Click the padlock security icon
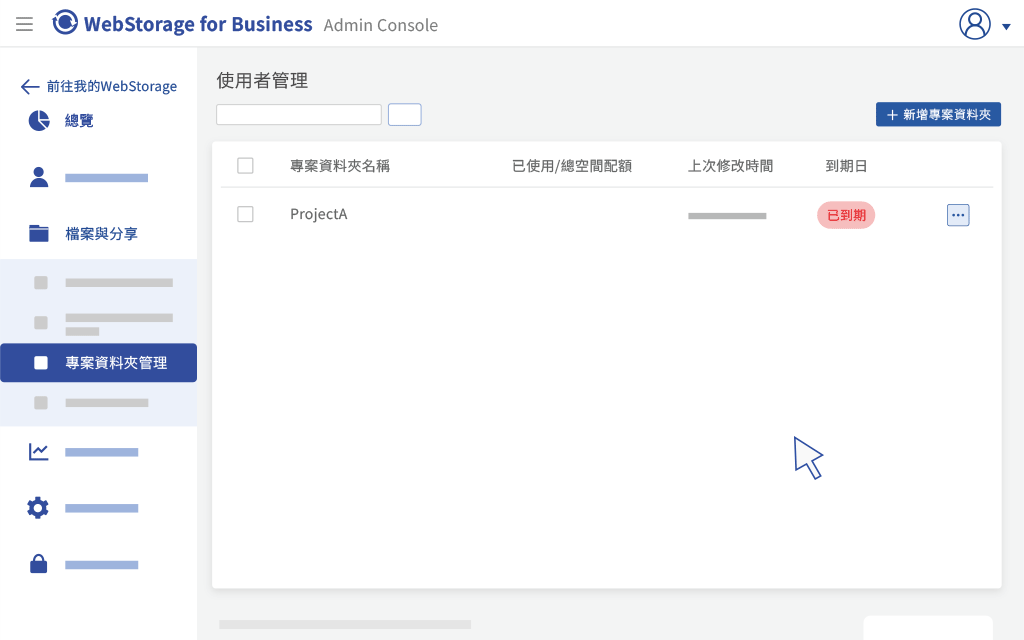Image resolution: width=1024 pixels, height=640 pixels. [39, 564]
